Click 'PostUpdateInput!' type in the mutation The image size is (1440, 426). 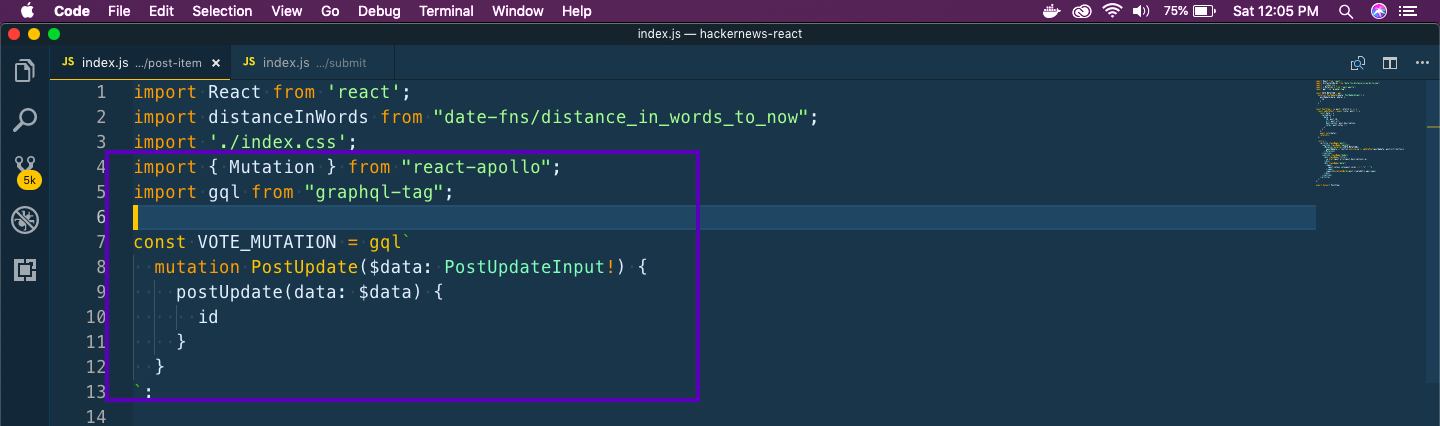pos(529,267)
